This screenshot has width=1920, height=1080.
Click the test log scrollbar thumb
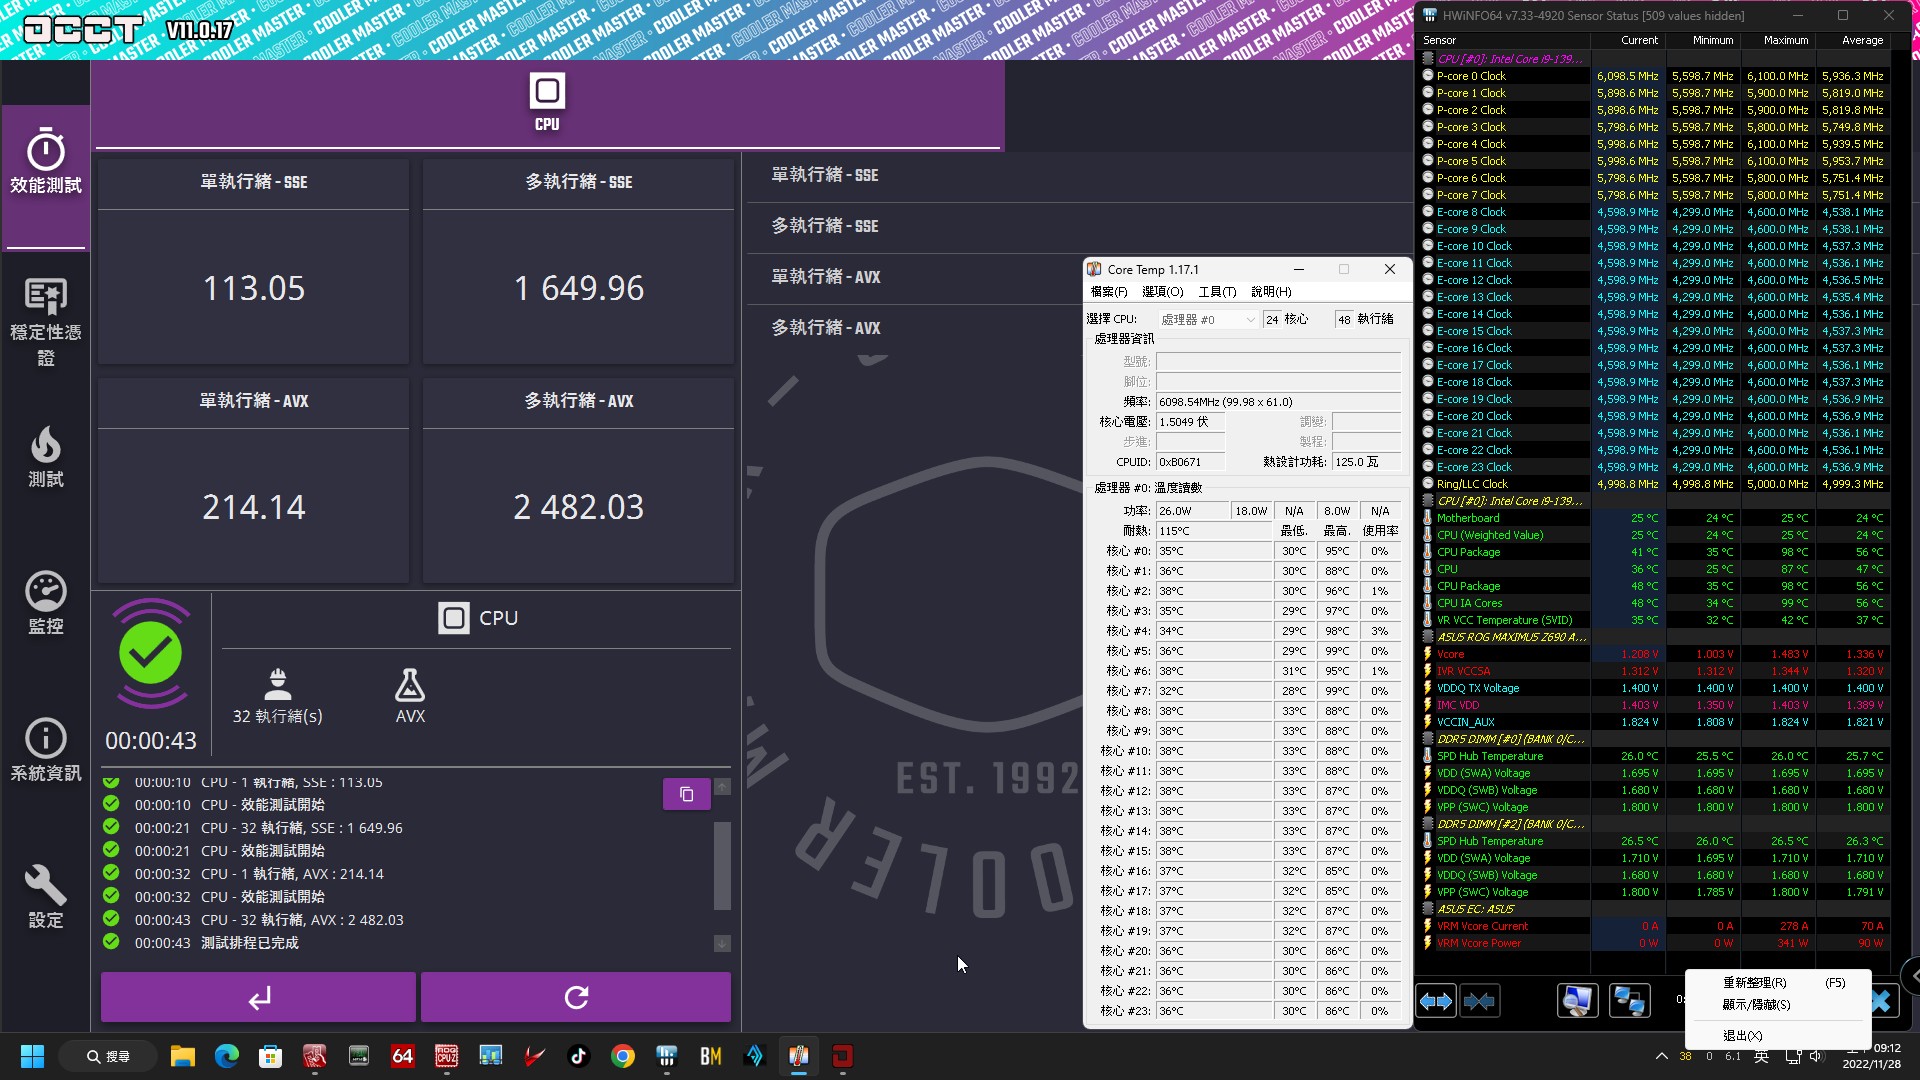(x=722, y=865)
